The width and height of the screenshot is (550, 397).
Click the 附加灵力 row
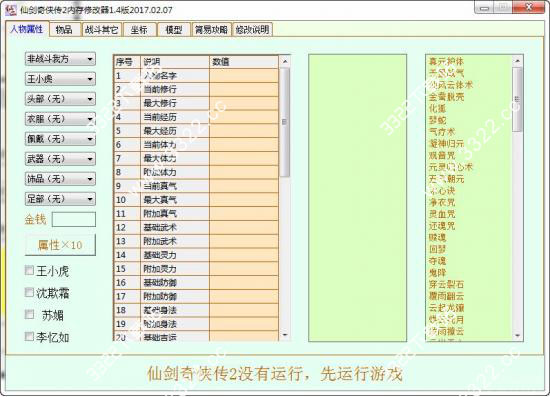point(196,269)
